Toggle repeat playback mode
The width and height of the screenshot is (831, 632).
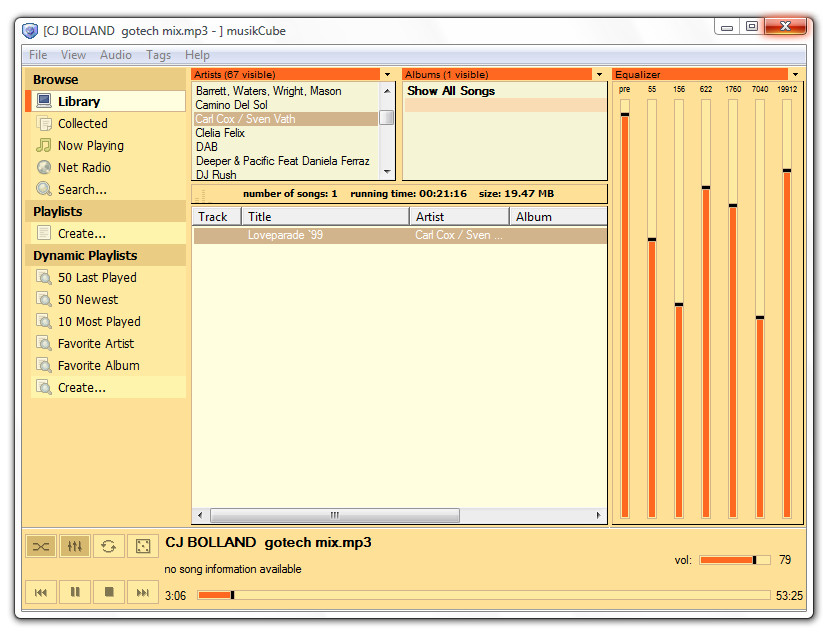click(109, 546)
